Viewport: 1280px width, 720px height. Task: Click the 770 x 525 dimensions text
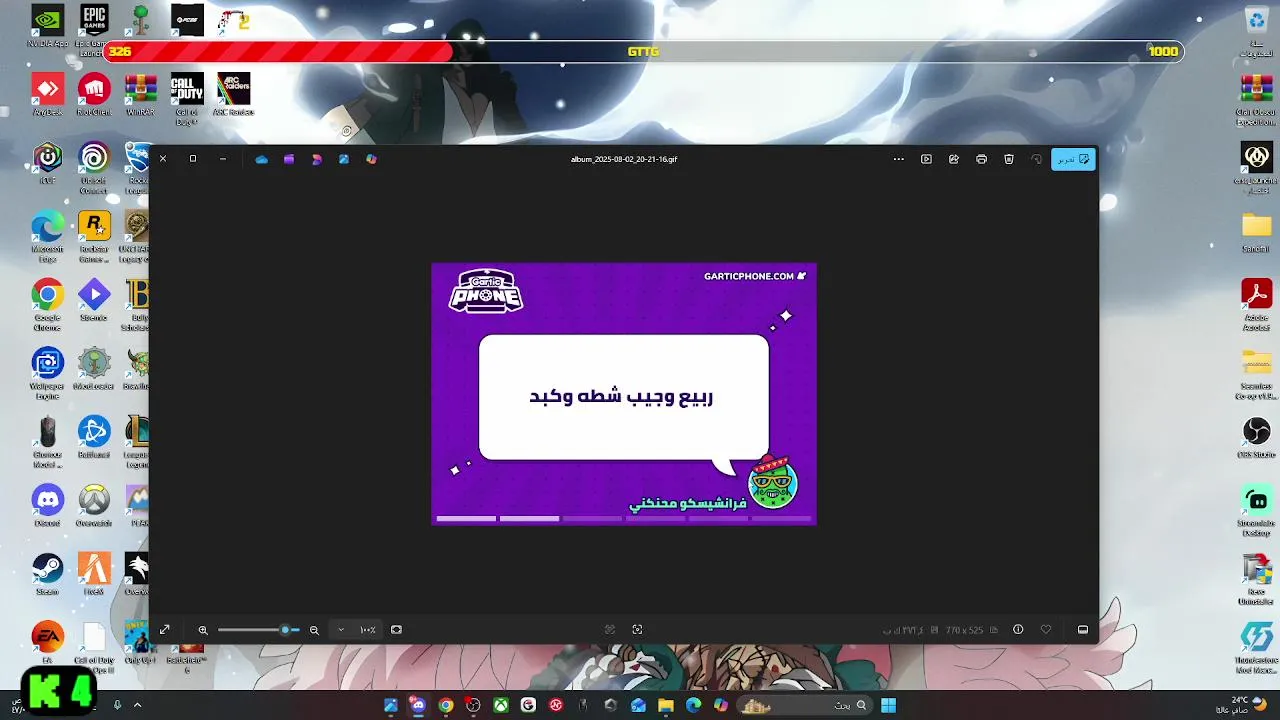[965, 630]
